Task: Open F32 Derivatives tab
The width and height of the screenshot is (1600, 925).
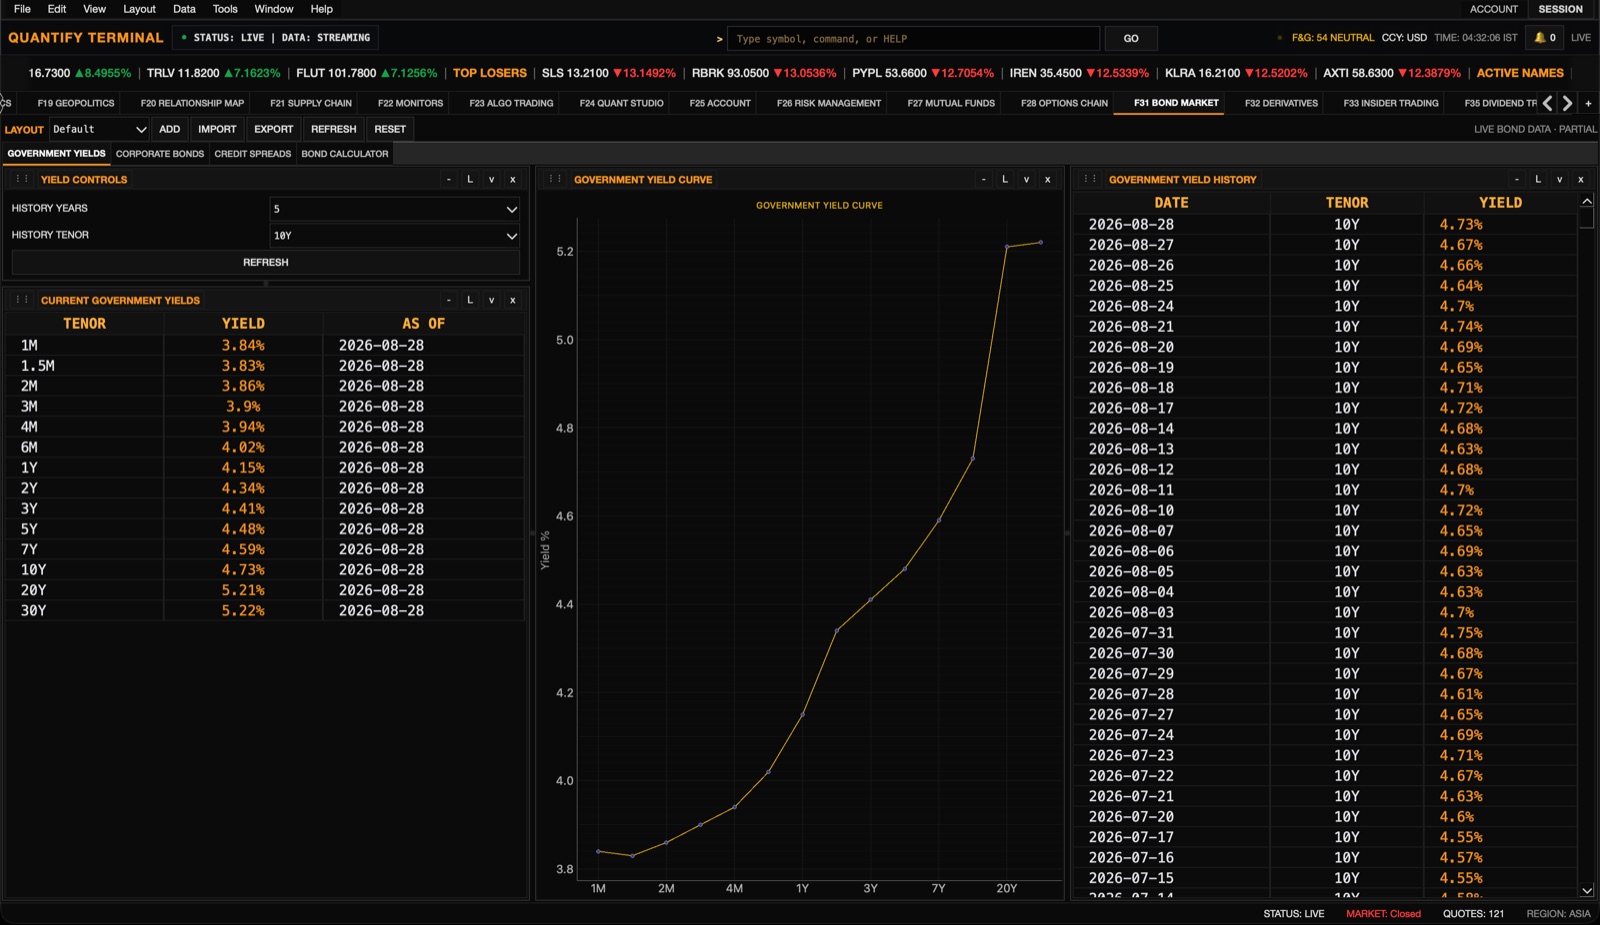Action: (x=1281, y=103)
